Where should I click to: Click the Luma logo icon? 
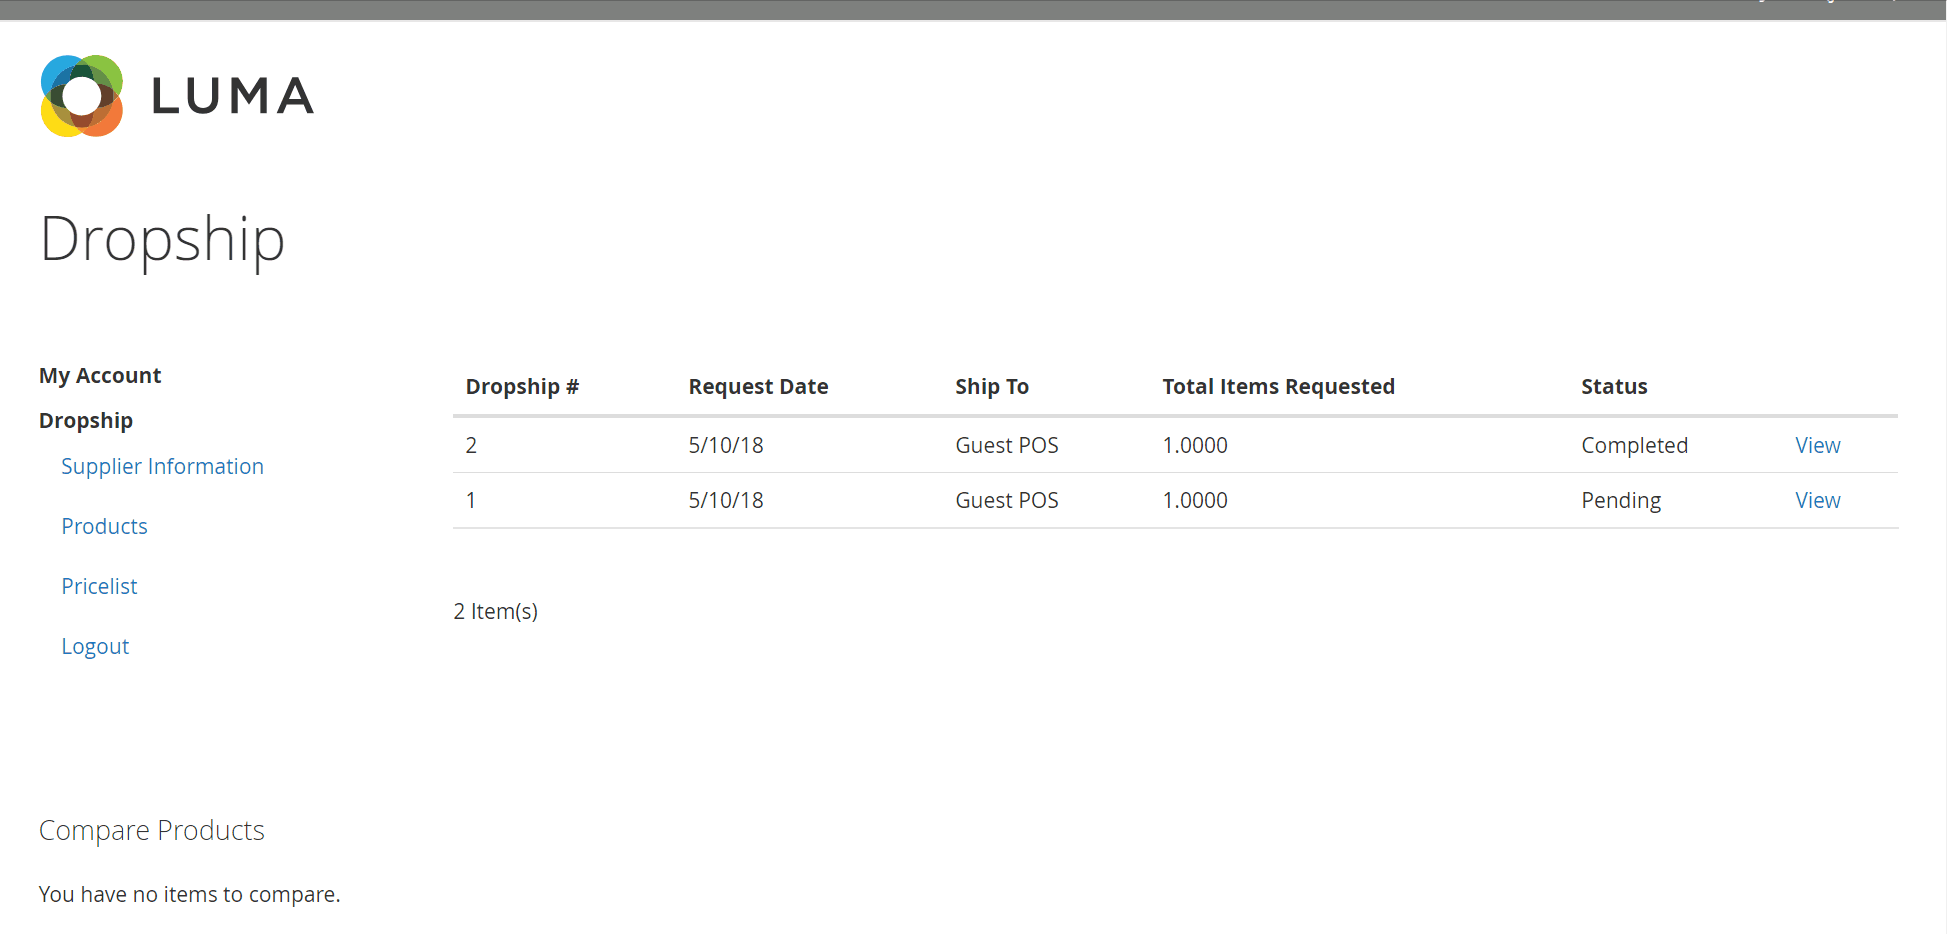(82, 96)
